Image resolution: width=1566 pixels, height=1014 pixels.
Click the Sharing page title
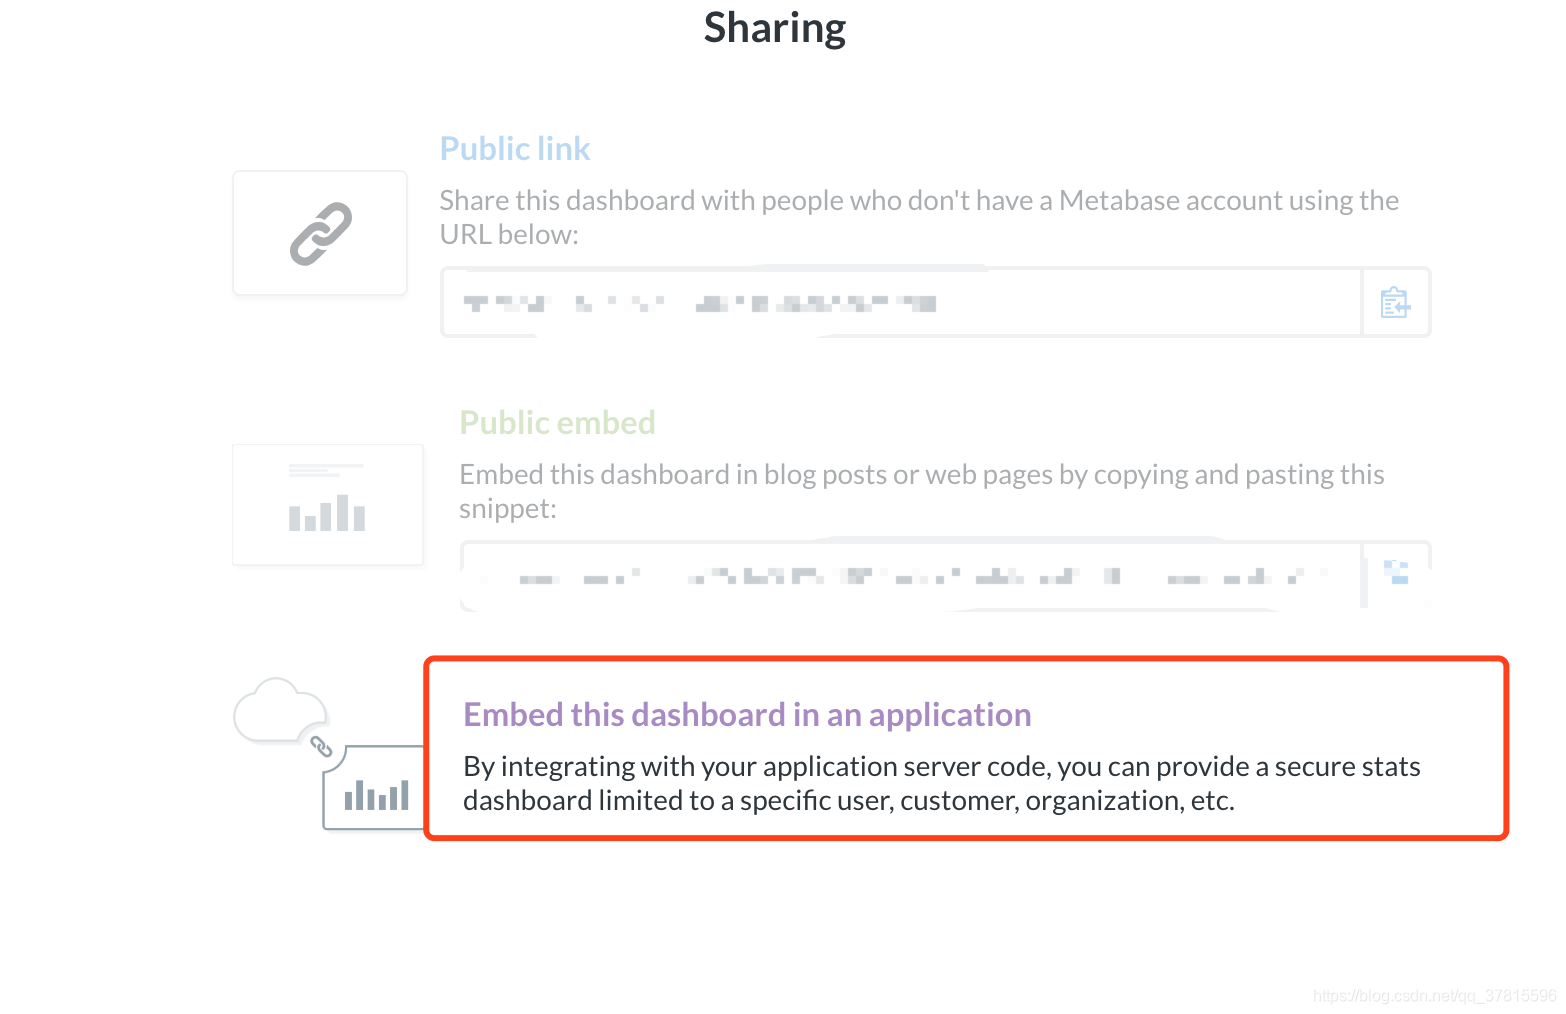click(x=775, y=27)
